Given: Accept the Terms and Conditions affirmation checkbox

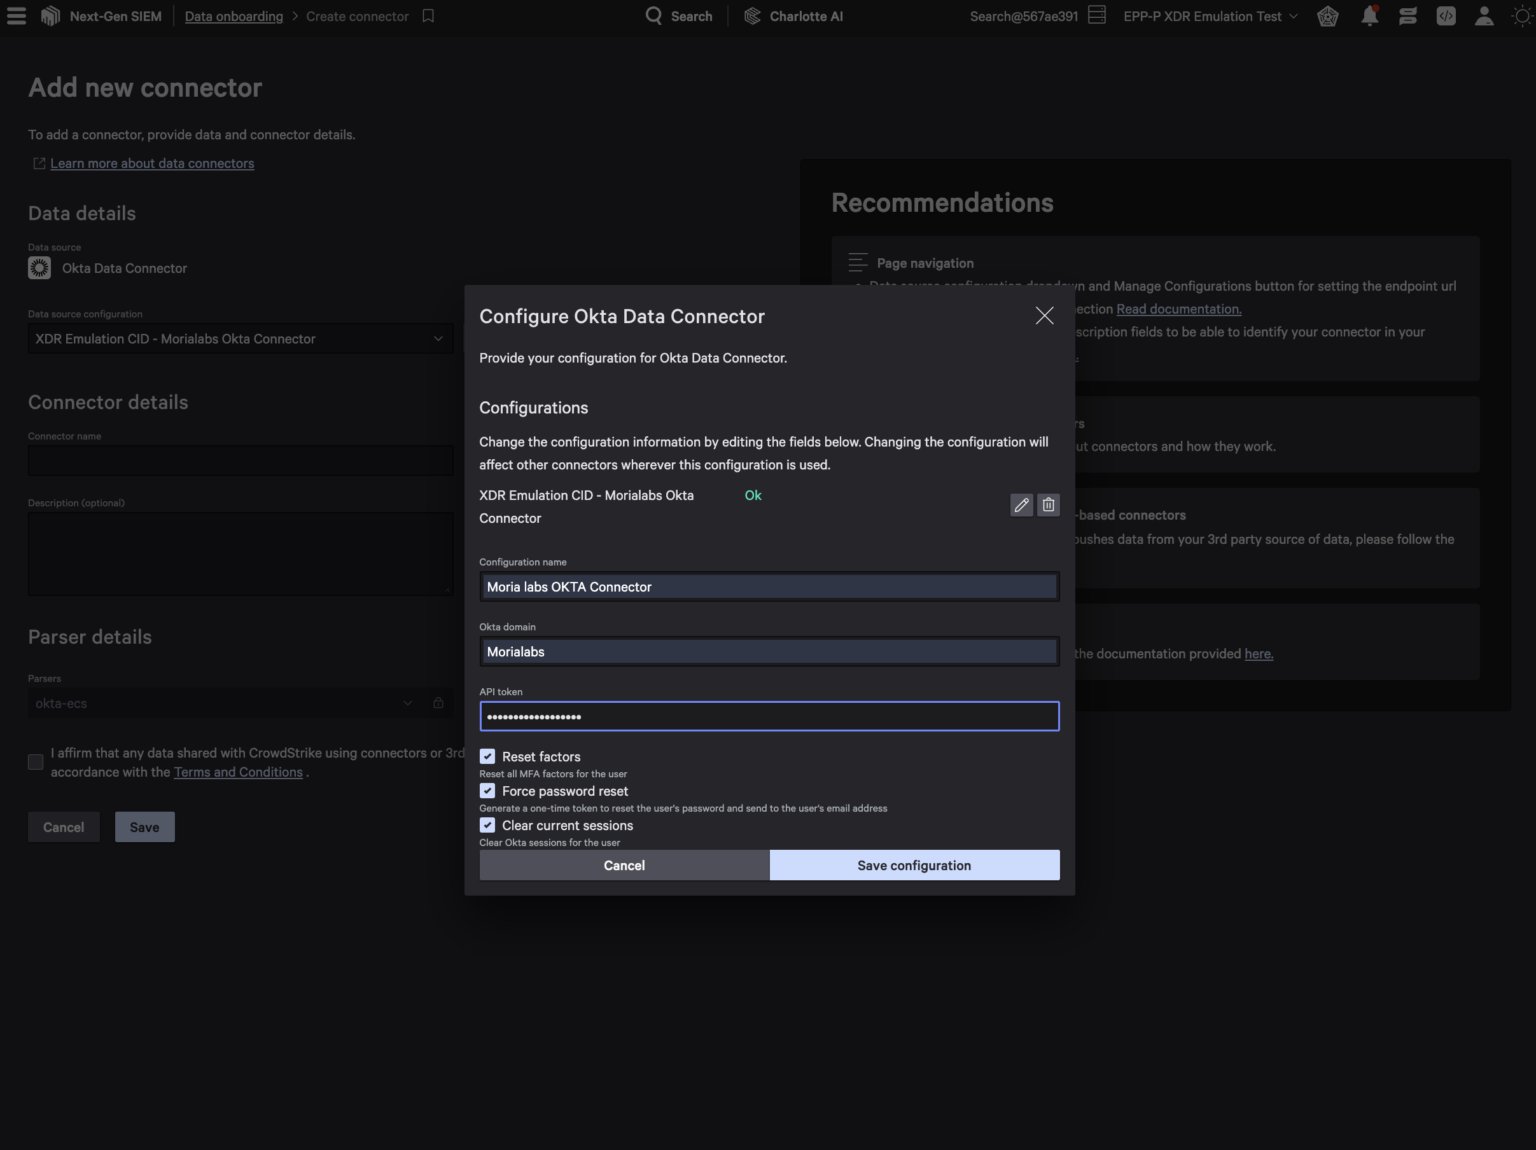Looking at the screenshot, I should point(35,762).
